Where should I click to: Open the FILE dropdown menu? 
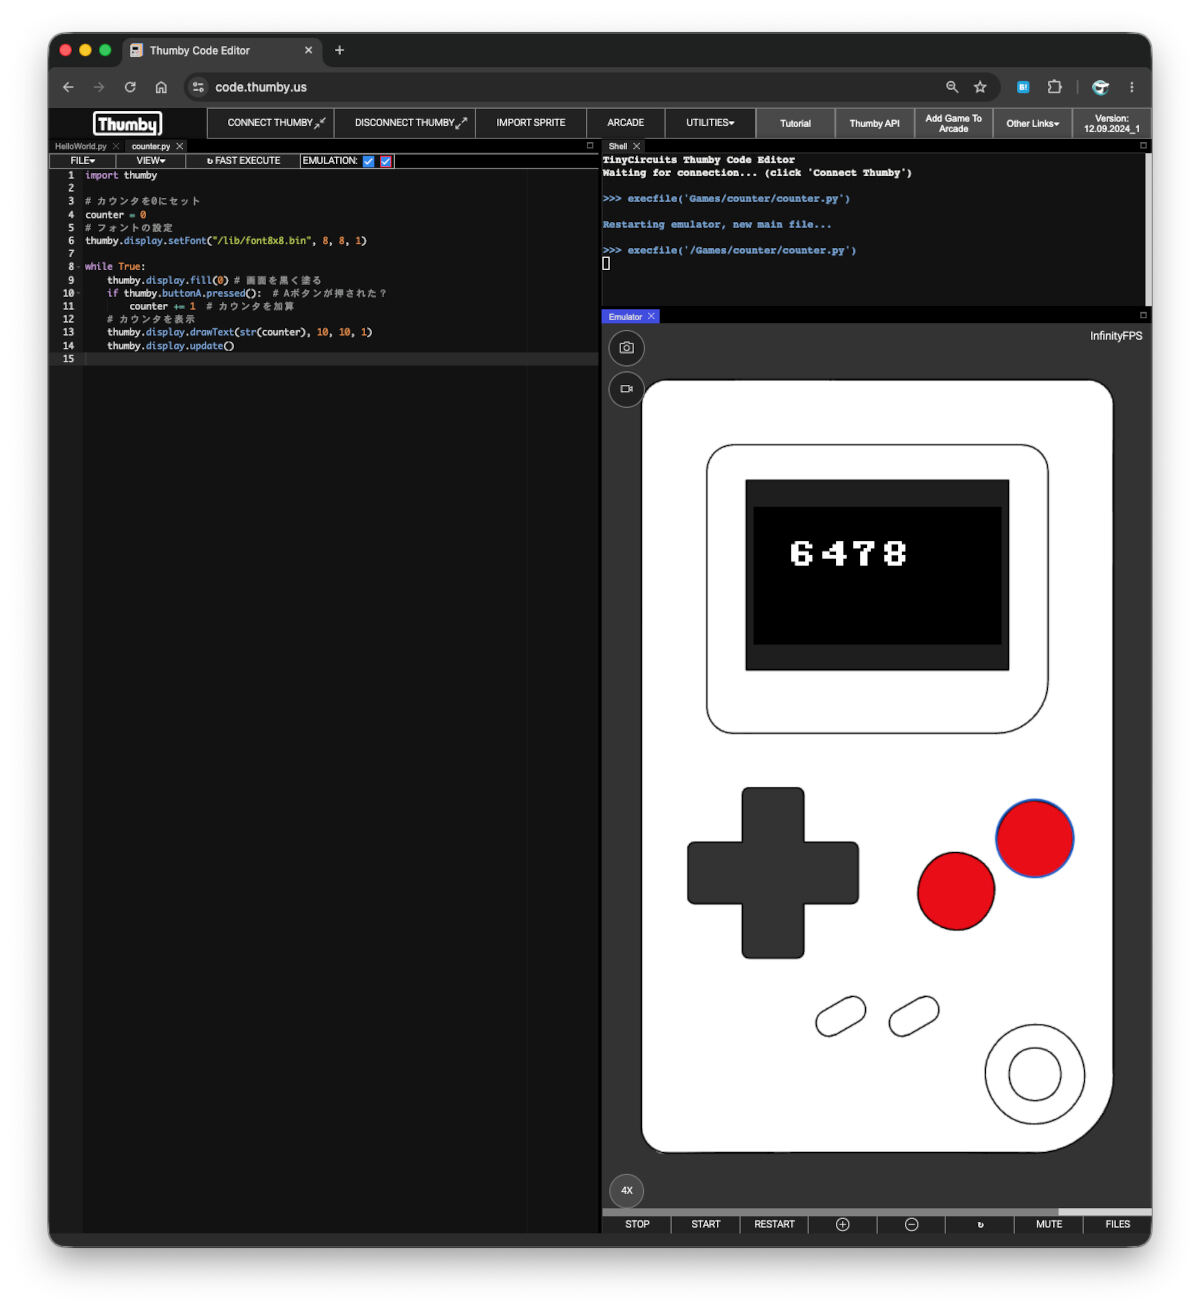83,160
